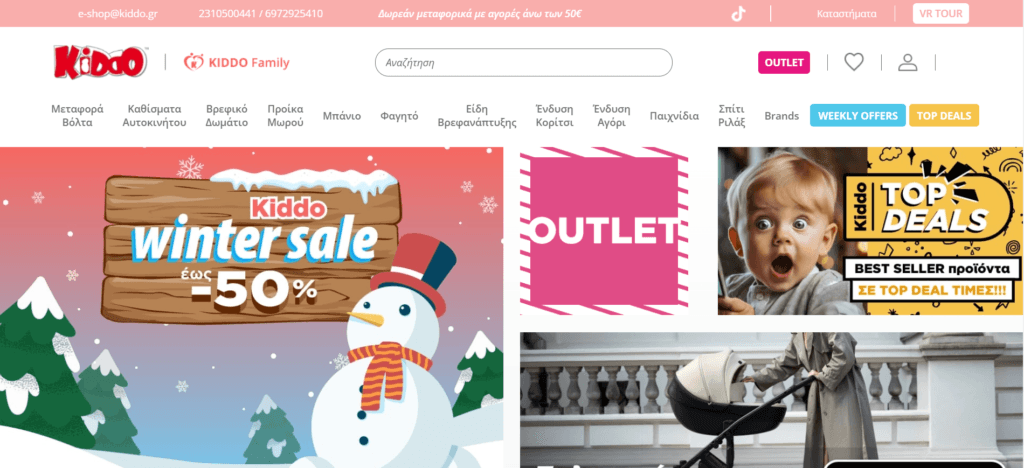Viewport: 1024px width, 468px height.
Task: Open the wishlist heart icon
Action: 854,62
